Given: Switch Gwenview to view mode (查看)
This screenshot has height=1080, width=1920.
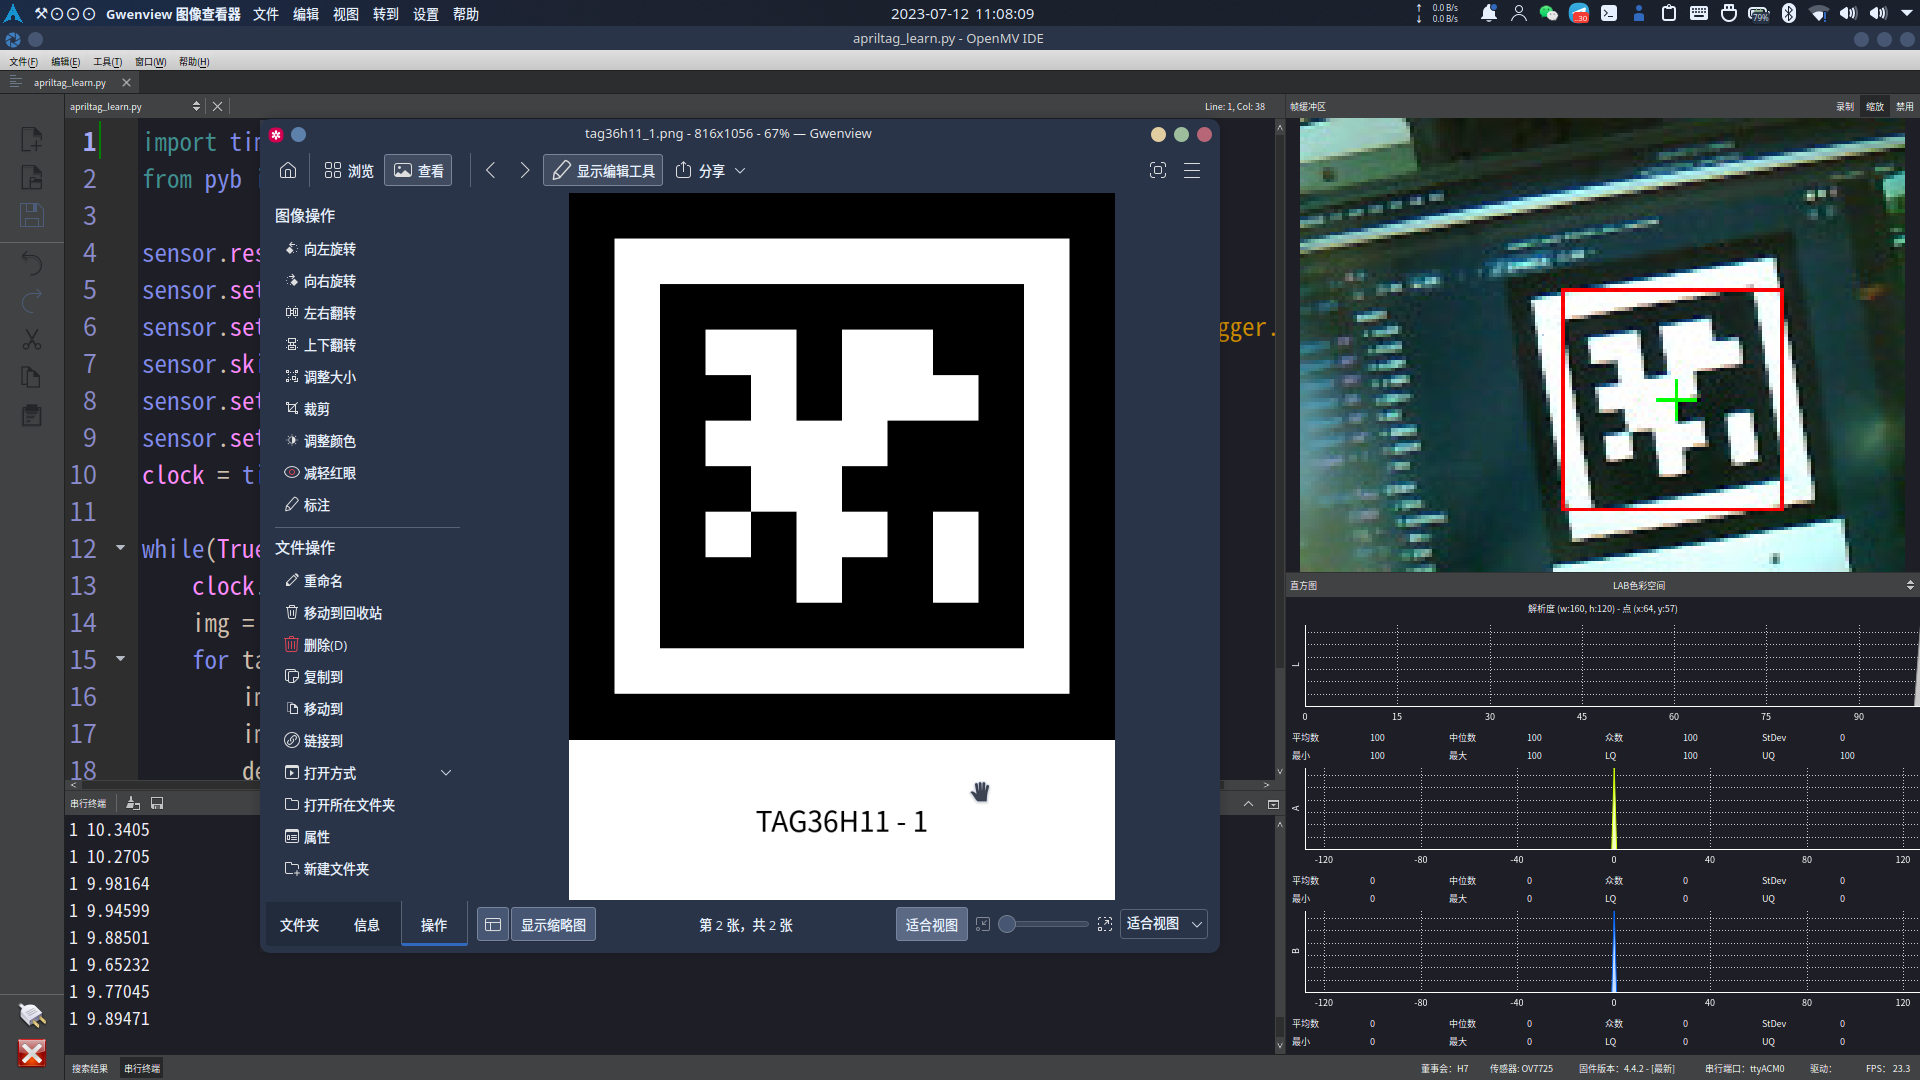Looking at the screenshot, I should pos(418,170).
